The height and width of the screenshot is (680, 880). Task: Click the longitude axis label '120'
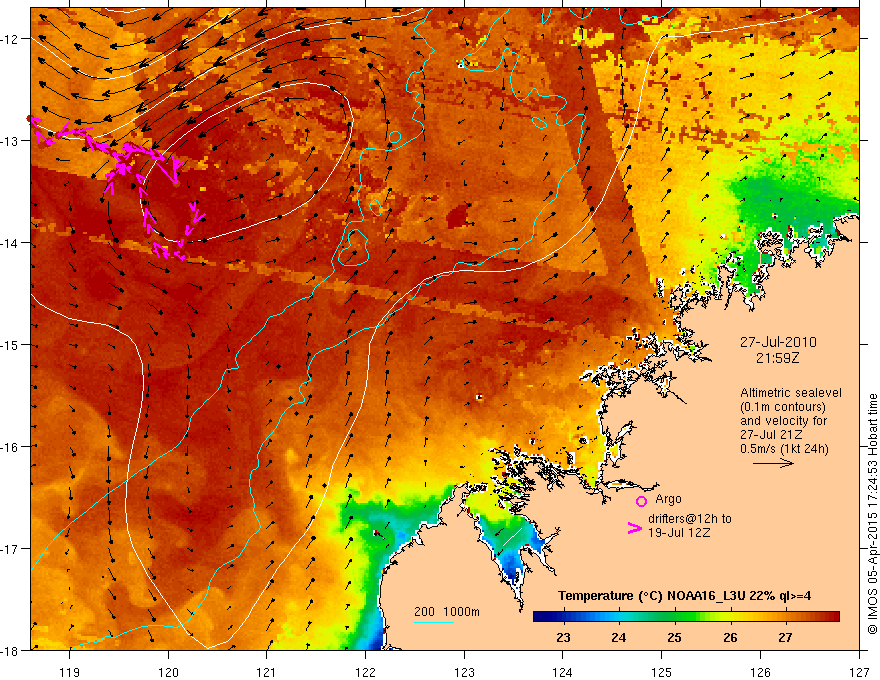tap(168, 672)
